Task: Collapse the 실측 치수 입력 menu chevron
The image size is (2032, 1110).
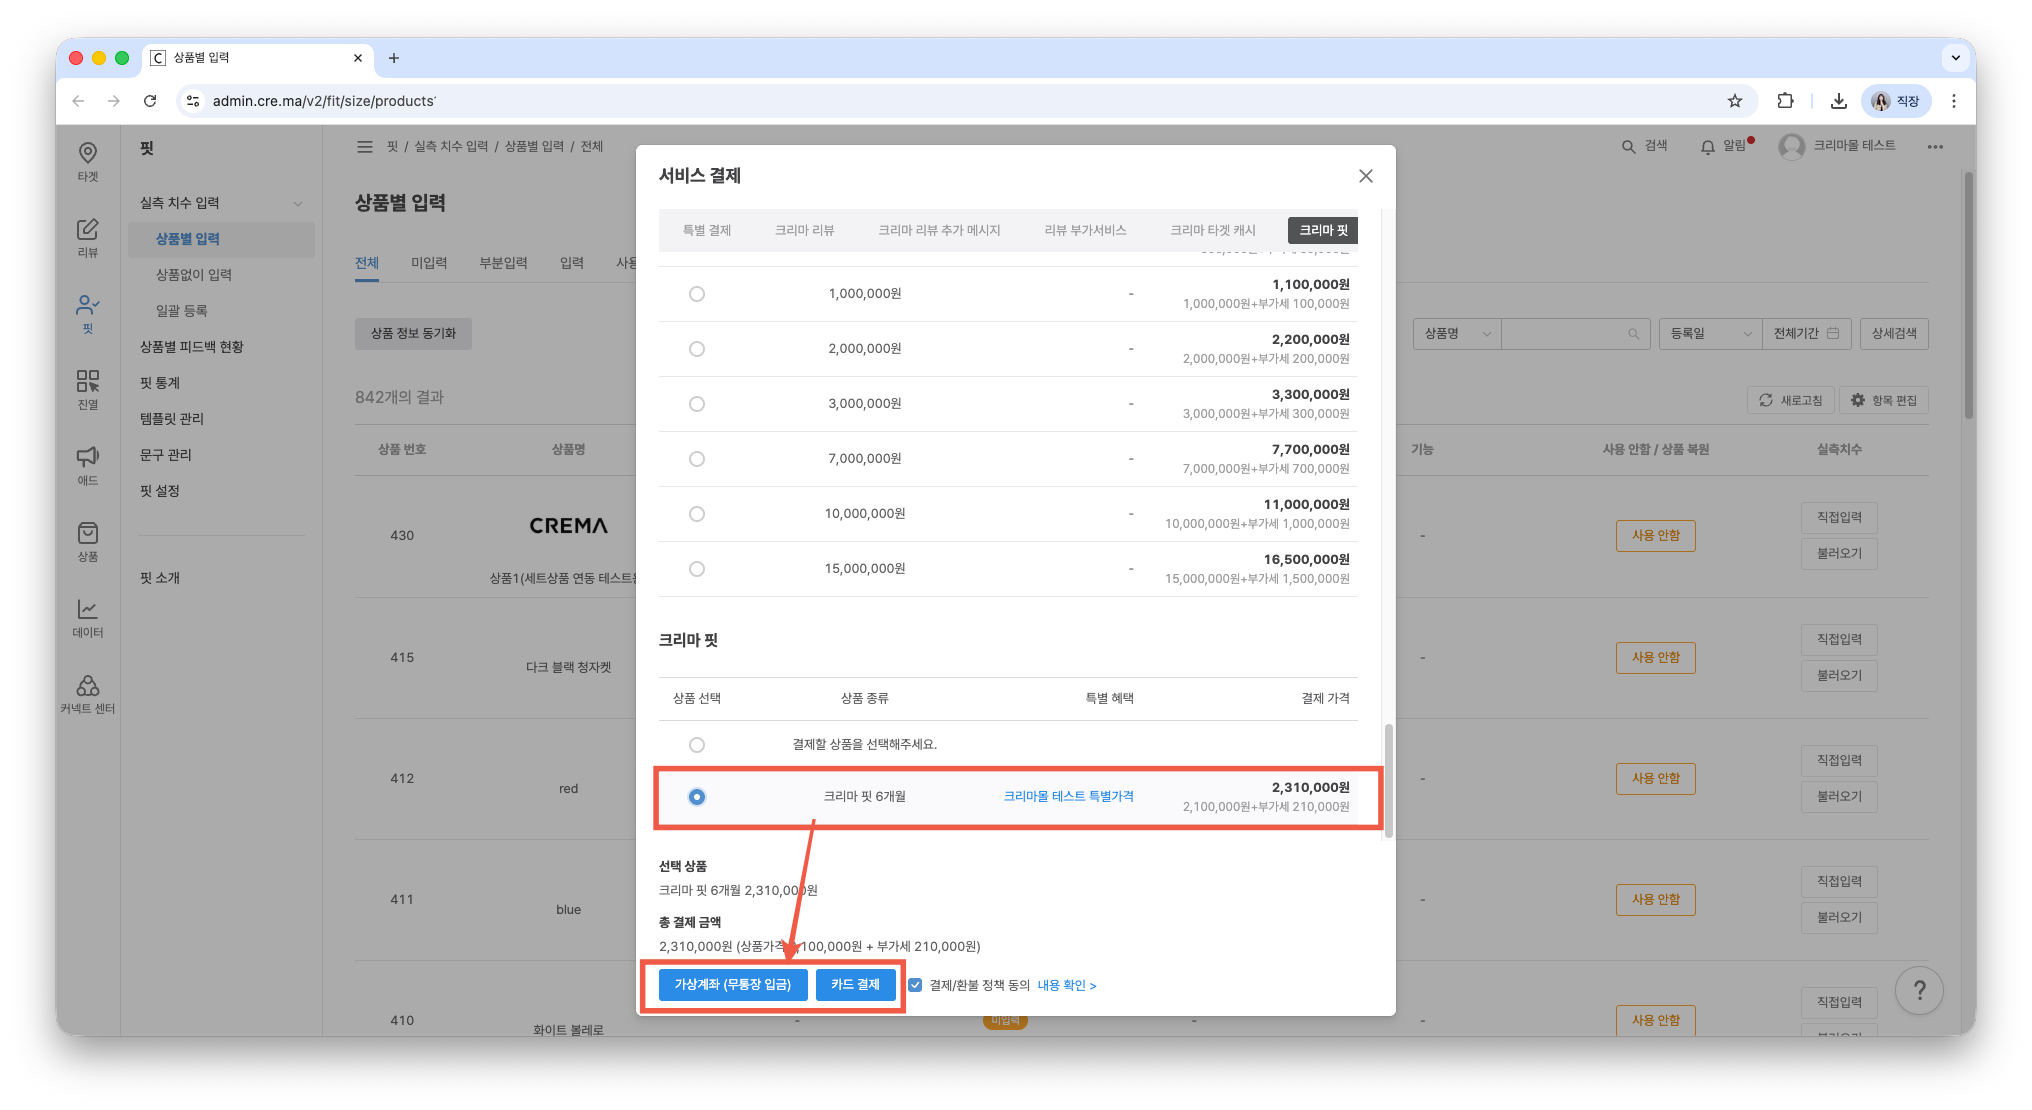Action: click(x=298, y=204)
